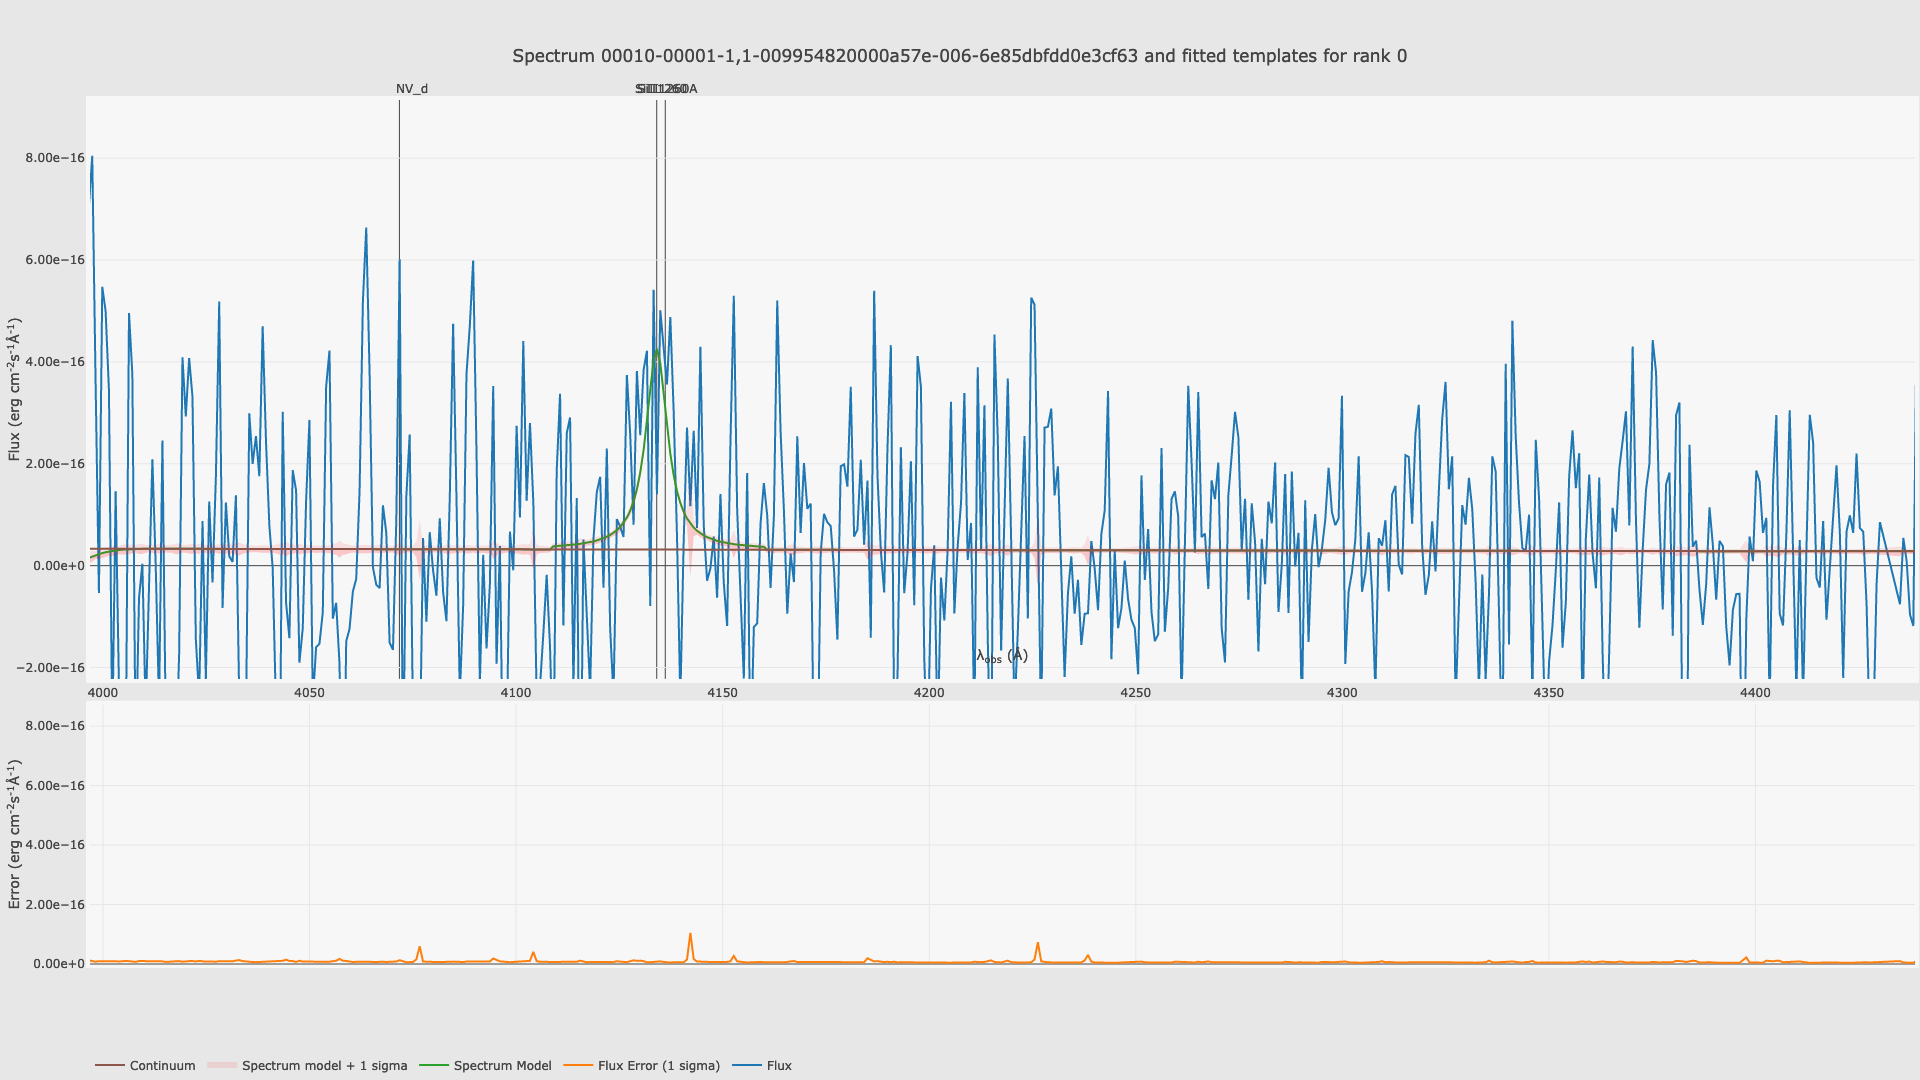Image resolution: width=1920 pixels, height=1080 pixels.
Task: Click the chart title text
Action: pyautogui.click(x=959, y=56)
